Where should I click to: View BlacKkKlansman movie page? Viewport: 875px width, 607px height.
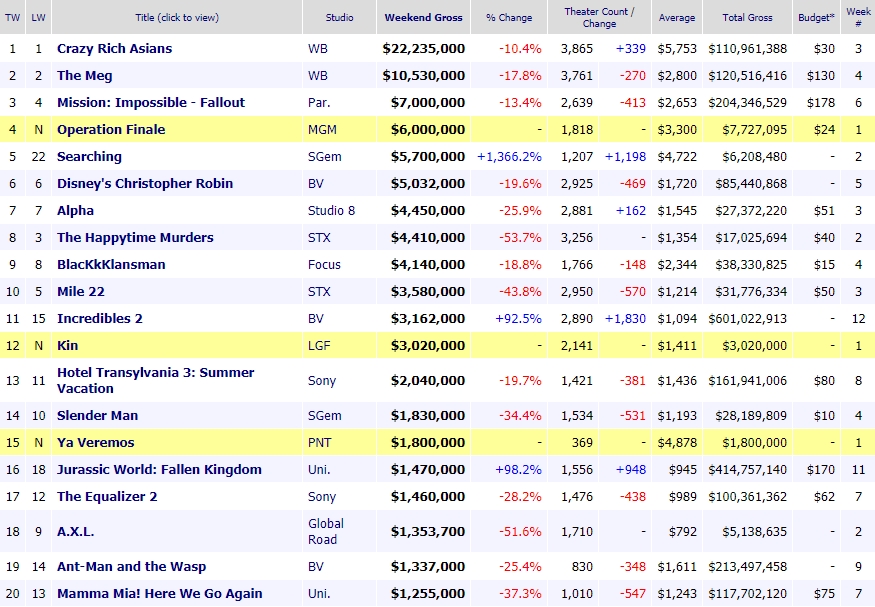(111, 264)
